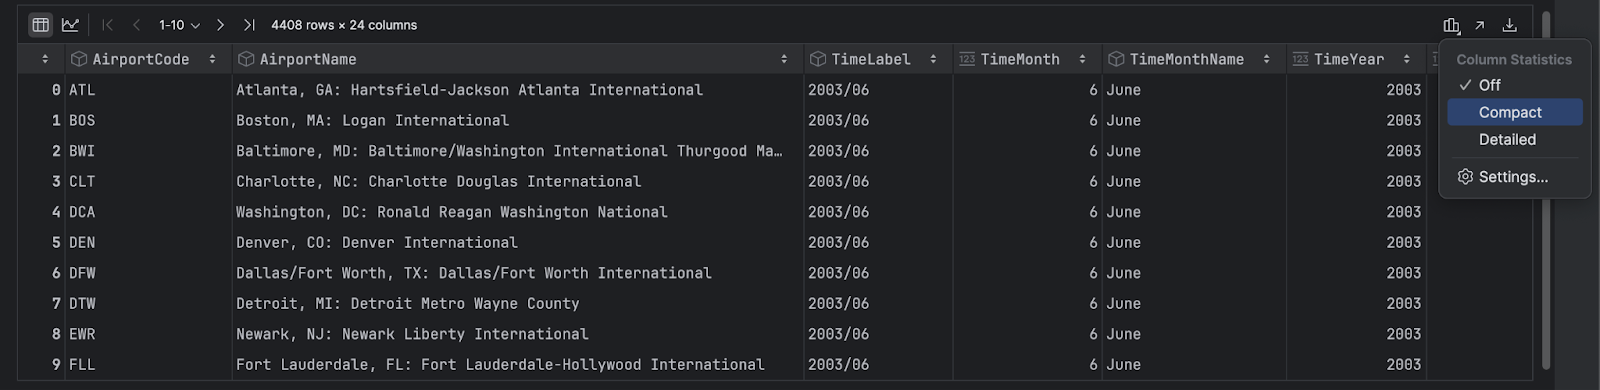Go to previous page arrow

coord(137,25)
